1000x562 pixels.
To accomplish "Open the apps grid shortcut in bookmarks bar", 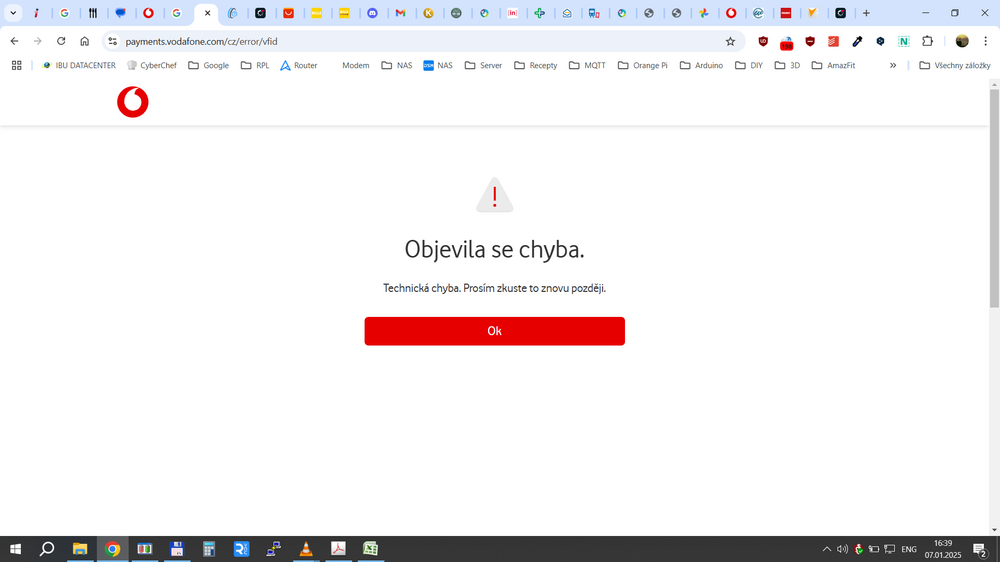I will click(x=17, y=65).
